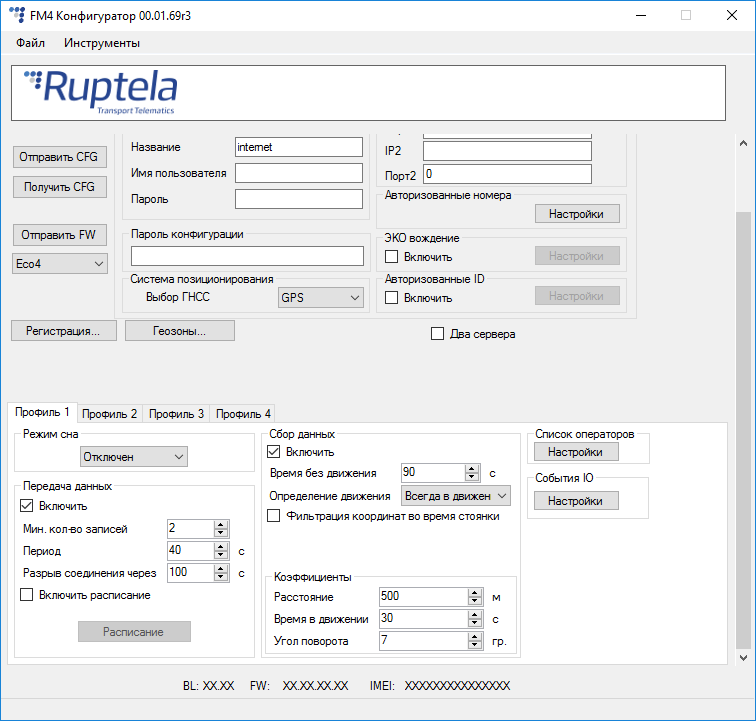Open the Eco4 device type dropdown
Image resolution: width=756 pixels, height=721 pixels.
pos(59,263)
